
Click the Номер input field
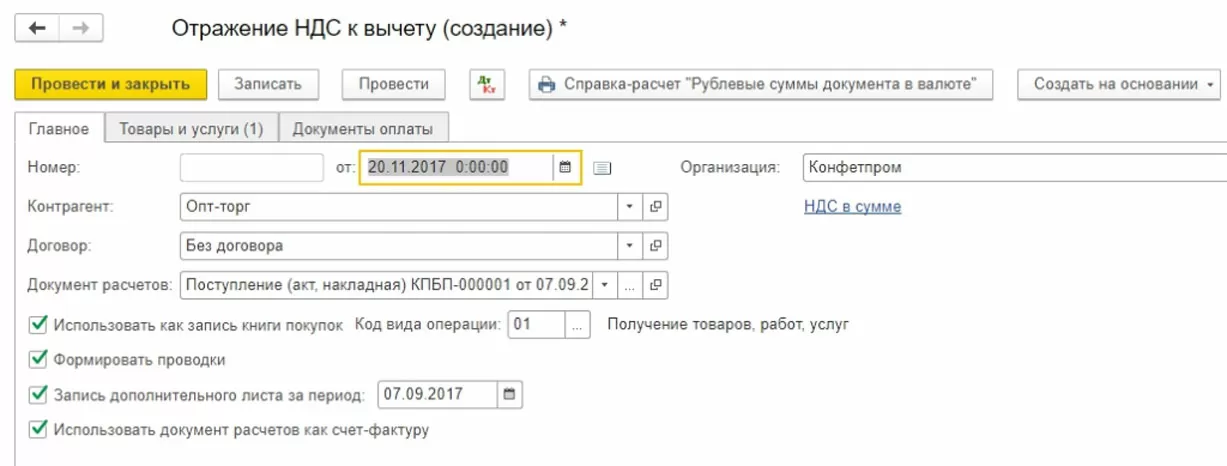(x=252, y=168)
